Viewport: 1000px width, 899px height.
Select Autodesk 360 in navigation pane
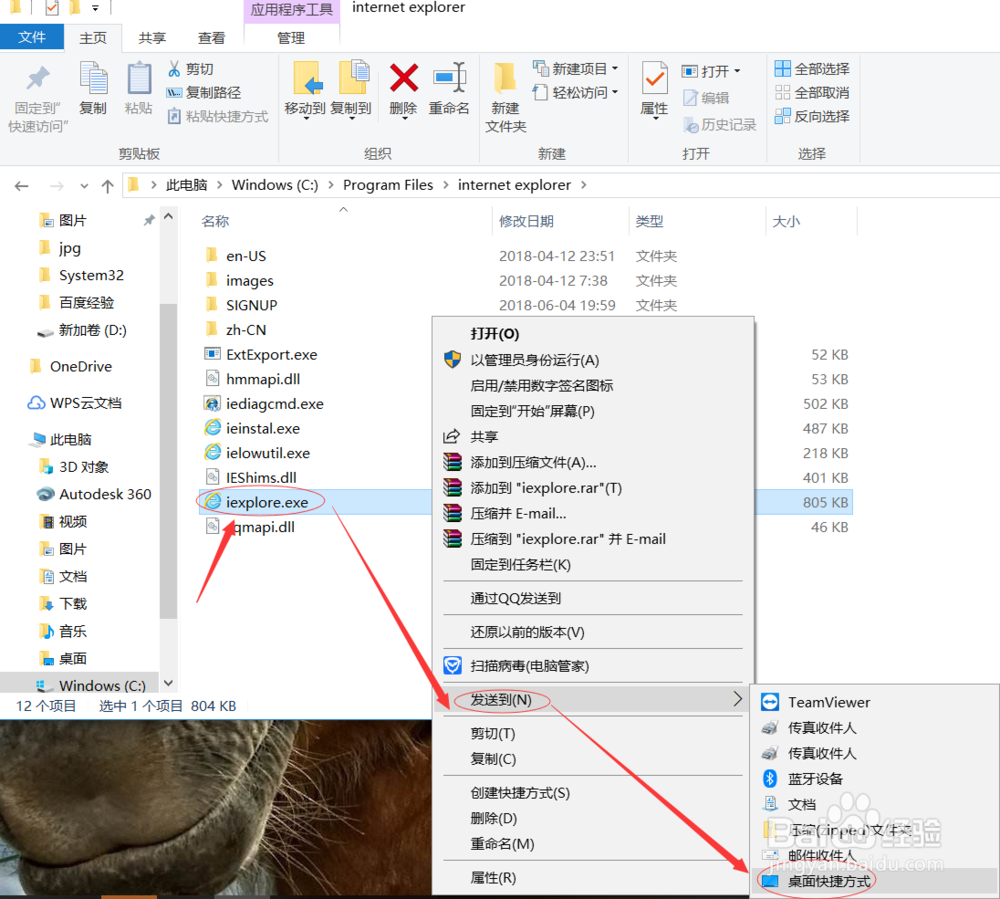point(94,494)
